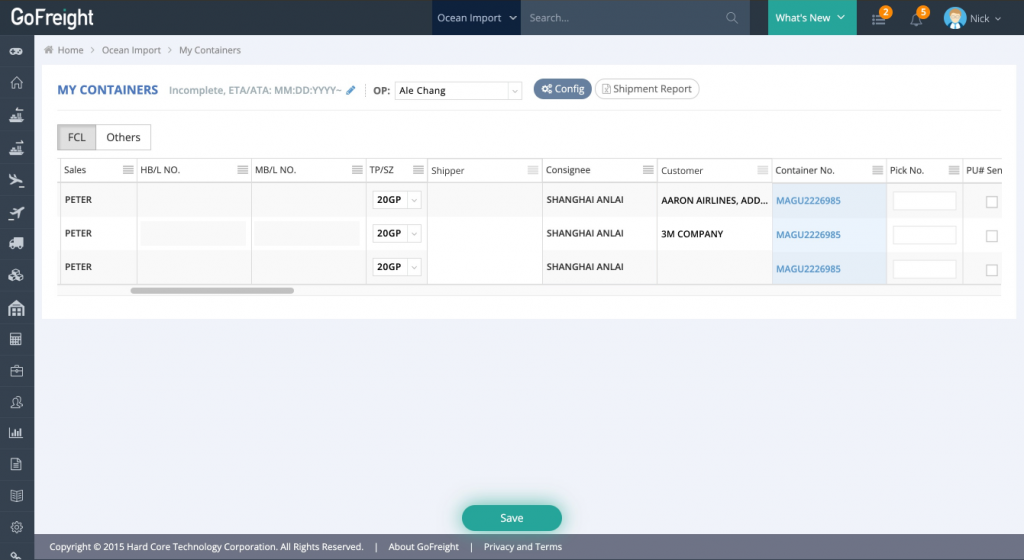This screenshot has width=1024, height=560.
Task: Click the pencil icon to edit ETA filter
Action: click(x=351, y=90)
